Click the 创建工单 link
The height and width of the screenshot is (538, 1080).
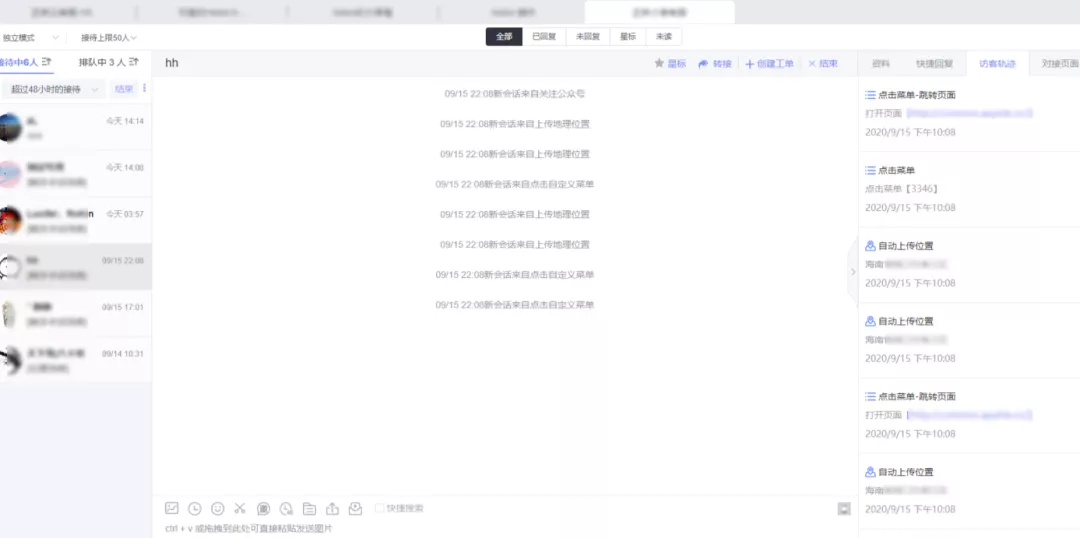click(775, 63)
